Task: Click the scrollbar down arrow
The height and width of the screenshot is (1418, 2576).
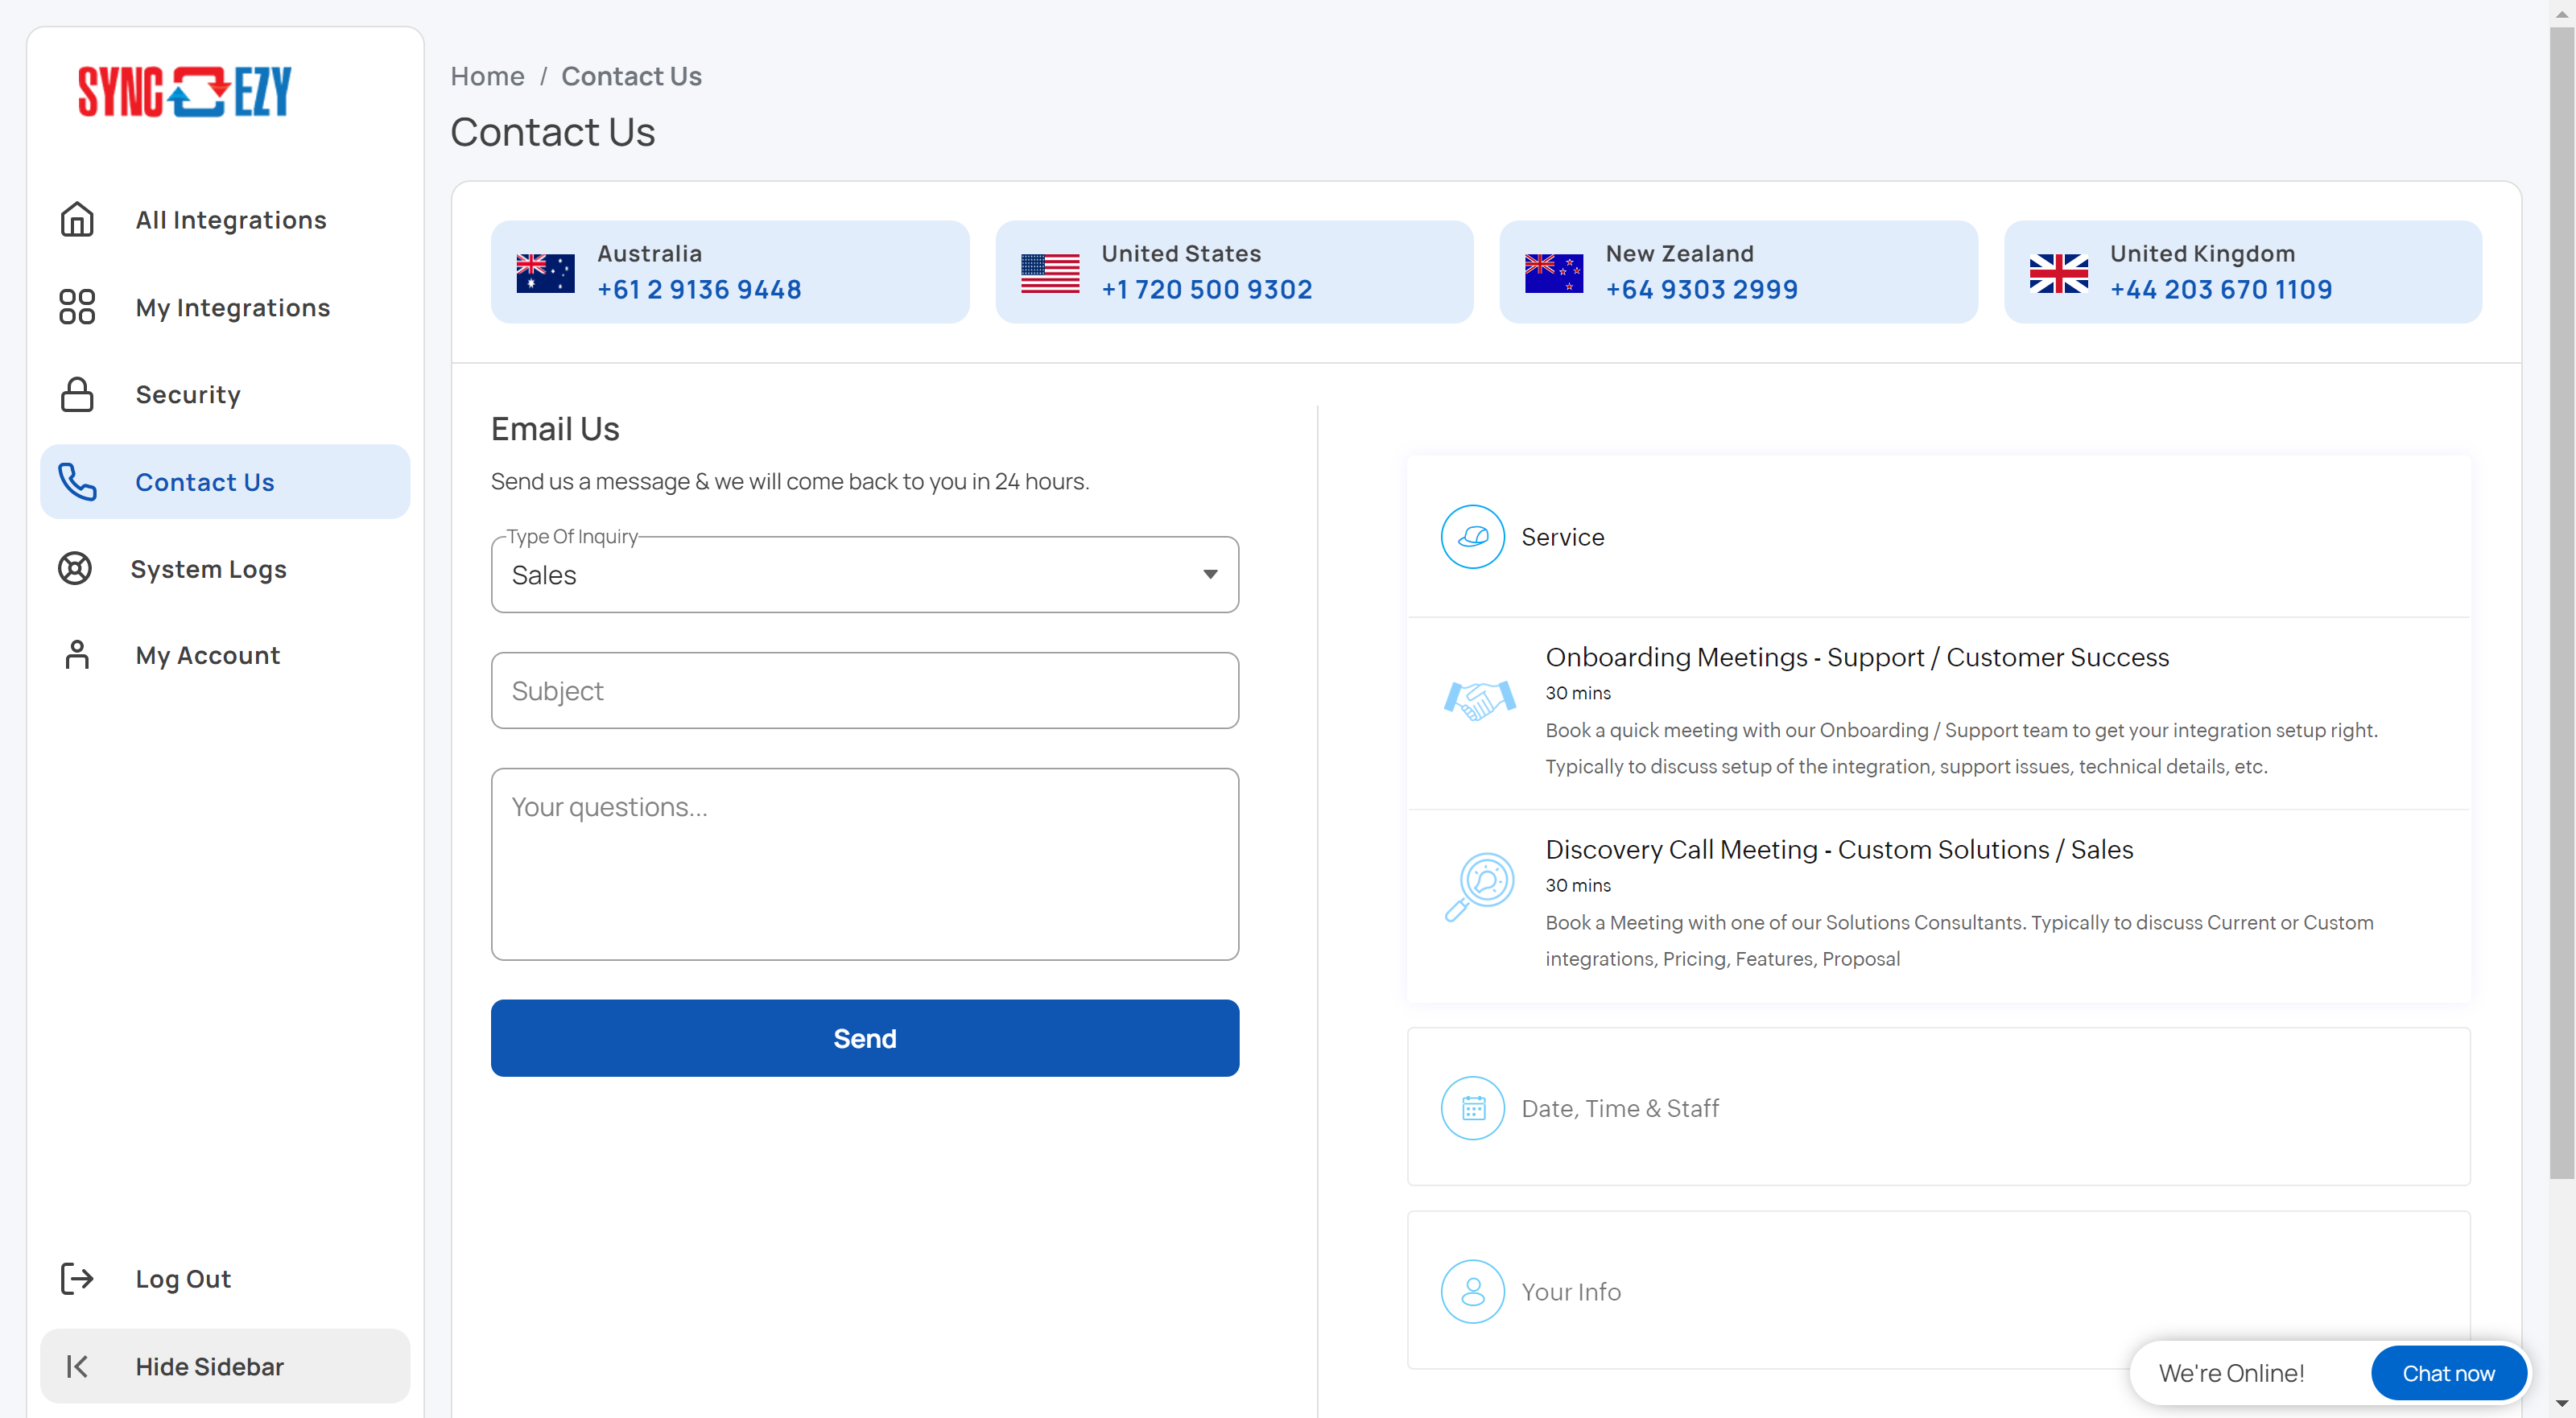Action: pyautogui.click(x=2562, y=1405)
